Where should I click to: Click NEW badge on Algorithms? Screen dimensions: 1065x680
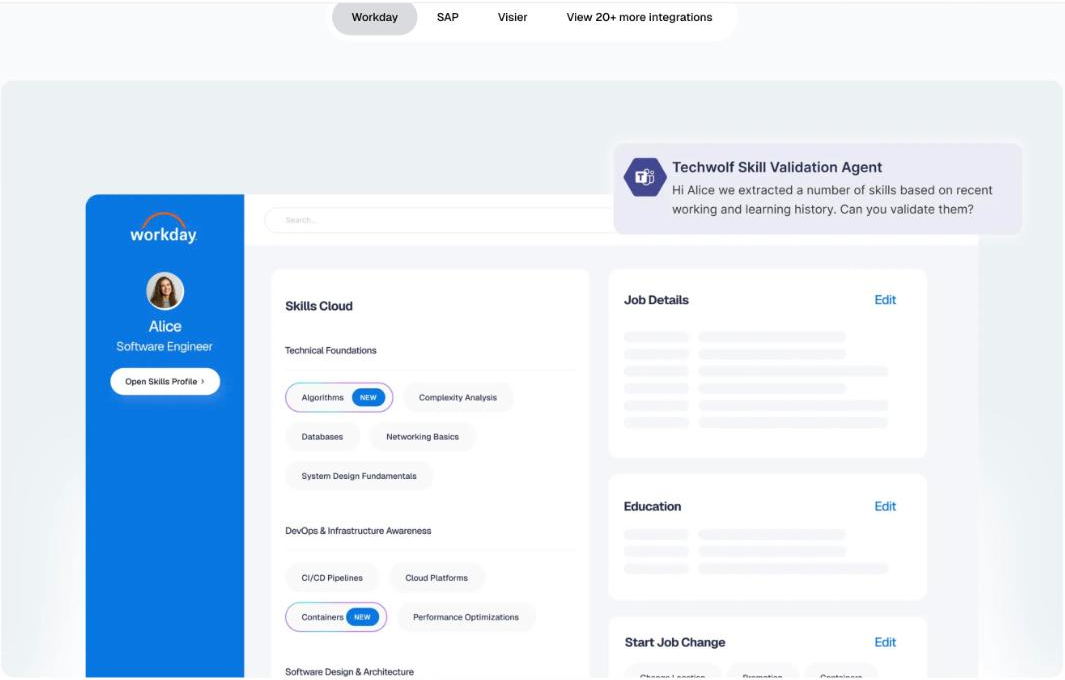point(368,397)
